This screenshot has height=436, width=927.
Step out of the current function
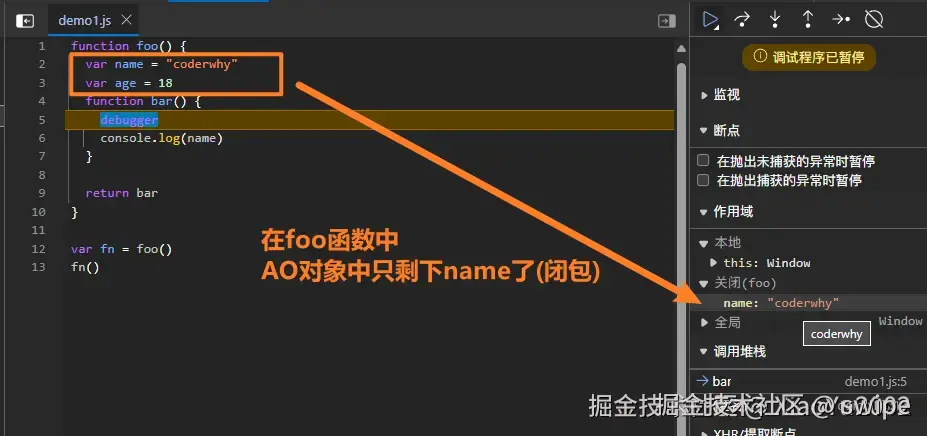808,20
